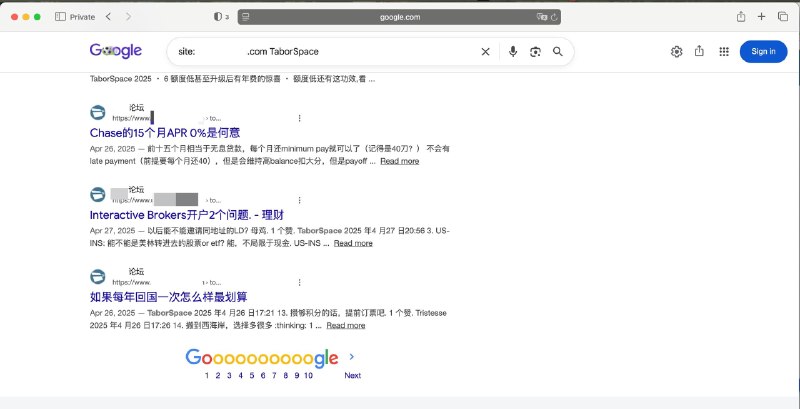Image resolution: width=800 pixels, height=409 pixels.
Task: Go to results page 6
Action: (x=263, y=375)
